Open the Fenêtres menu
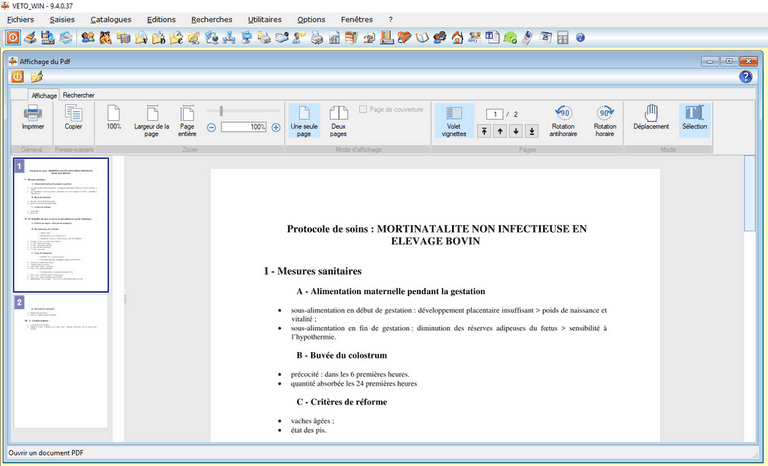The image size is (768, 466). 357,20
